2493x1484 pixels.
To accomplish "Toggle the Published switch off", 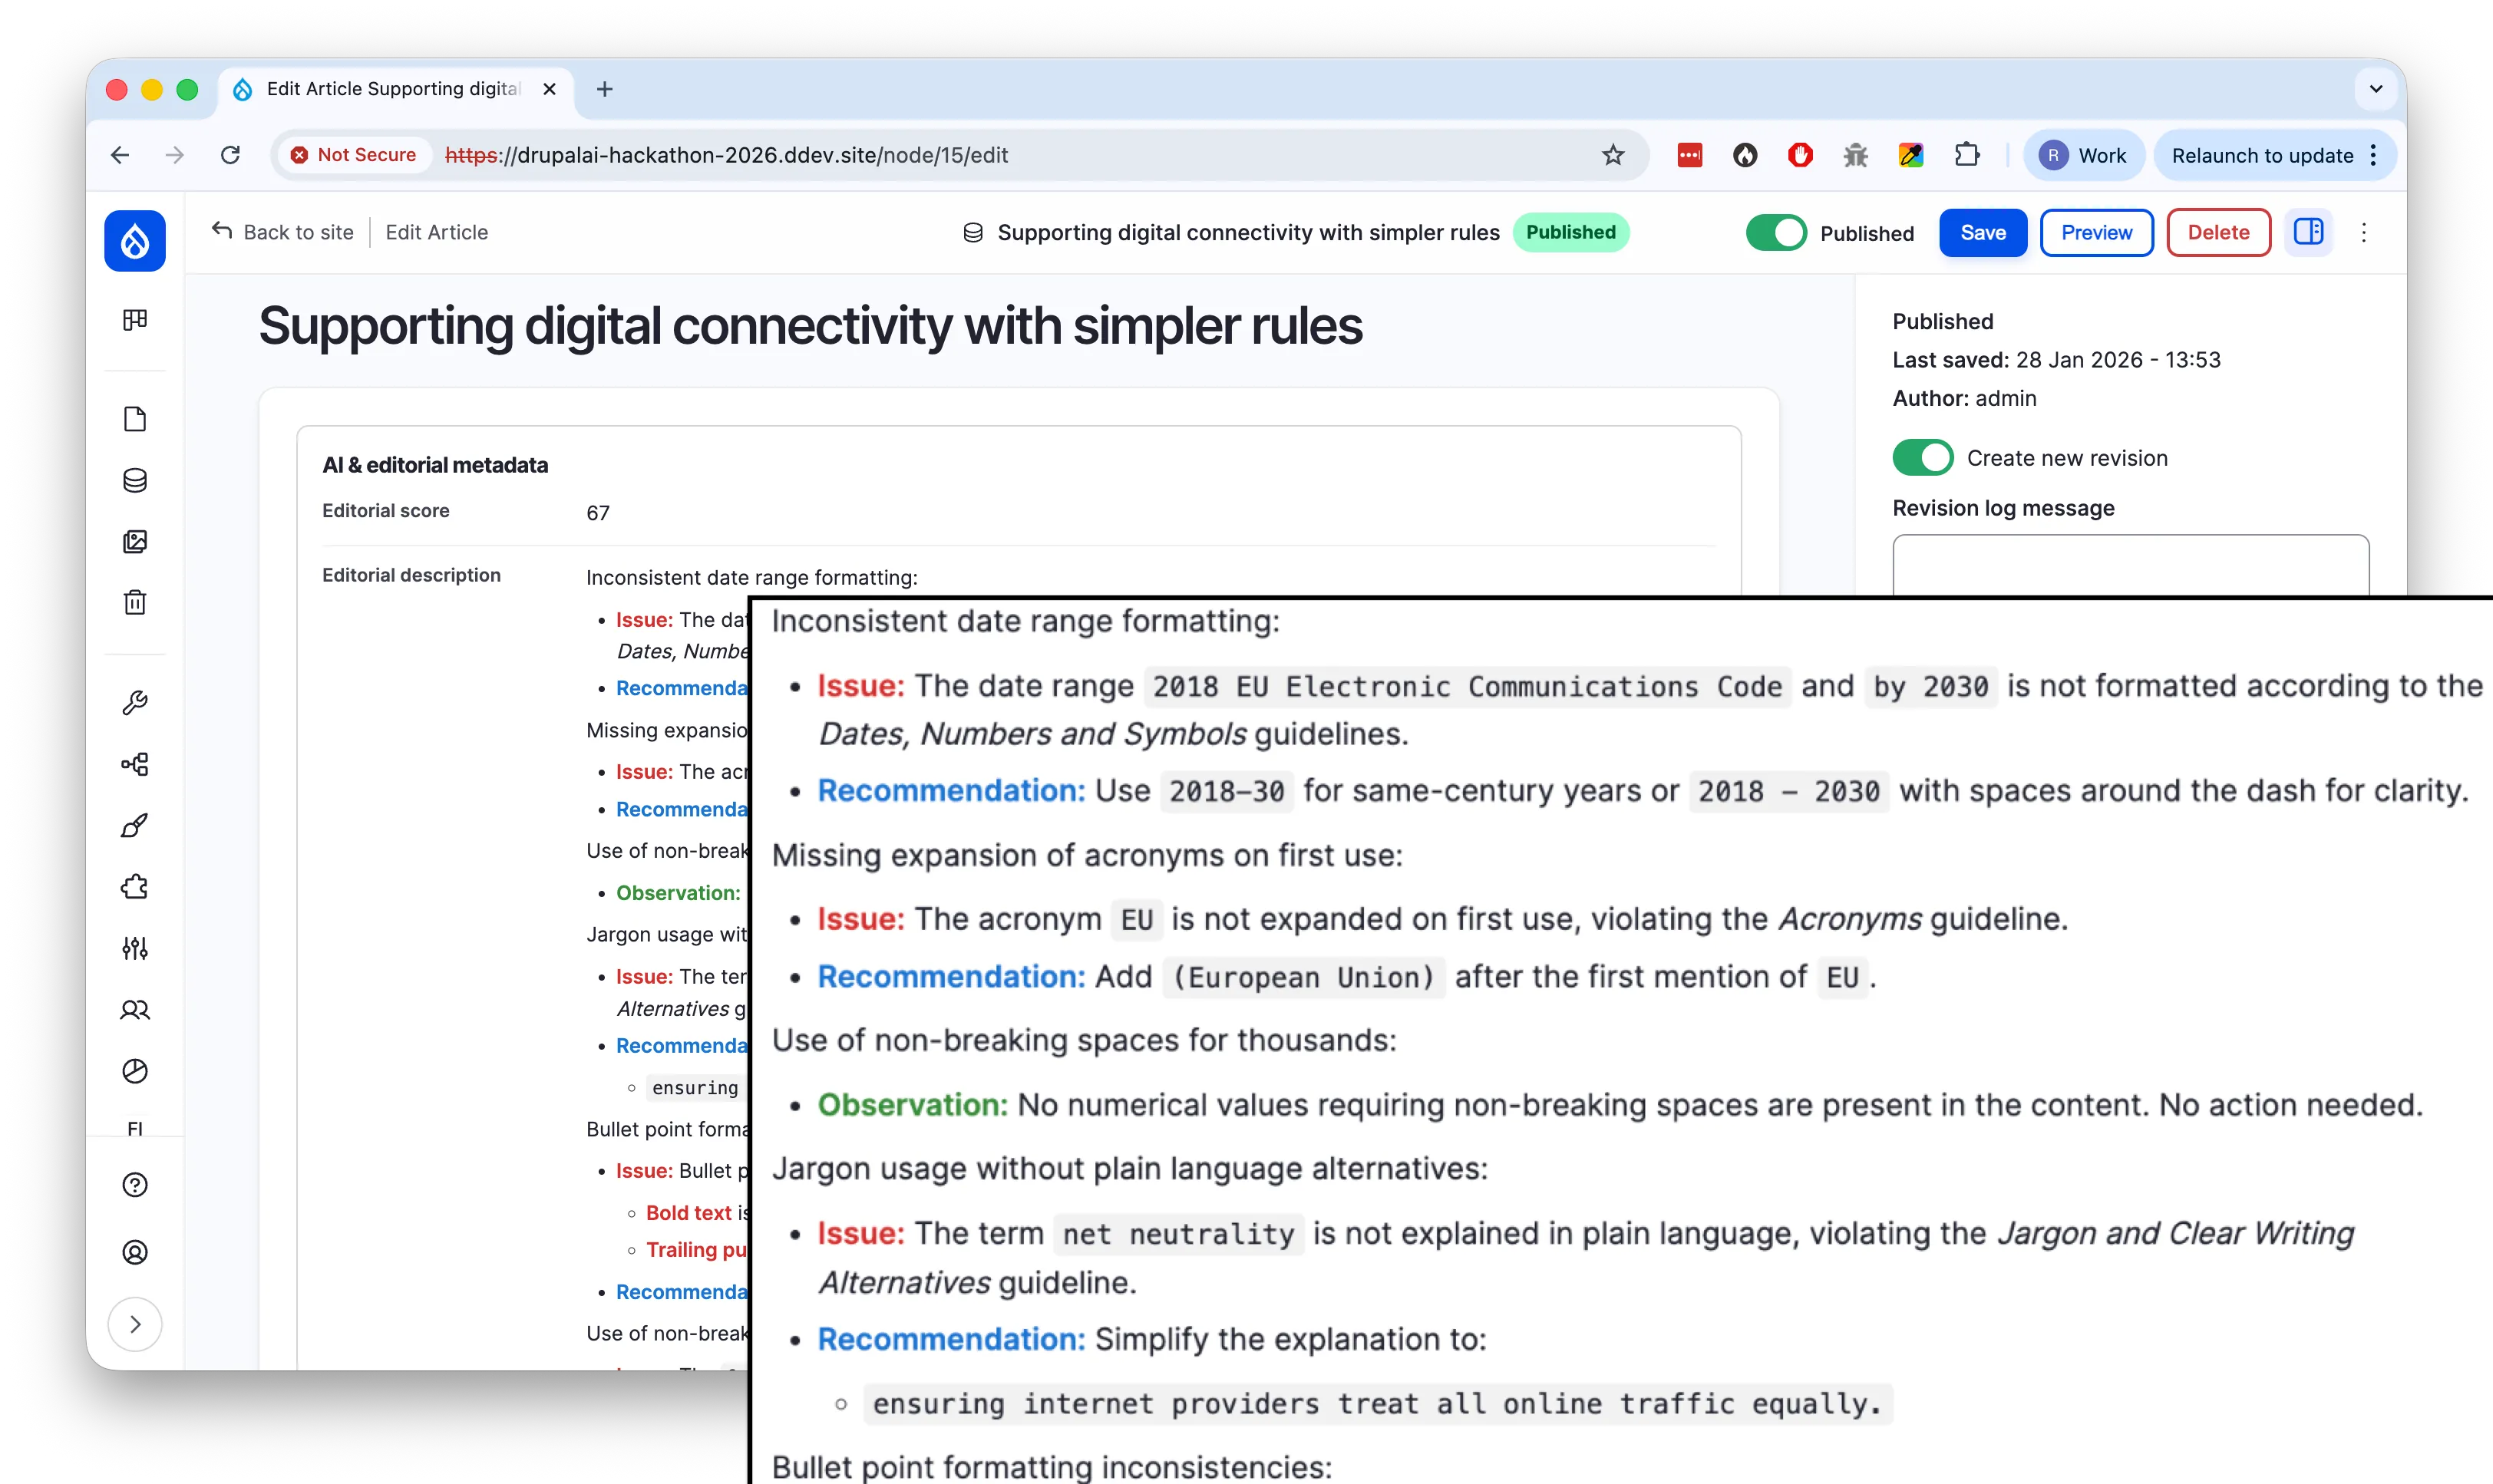I will pos(1775,232).
